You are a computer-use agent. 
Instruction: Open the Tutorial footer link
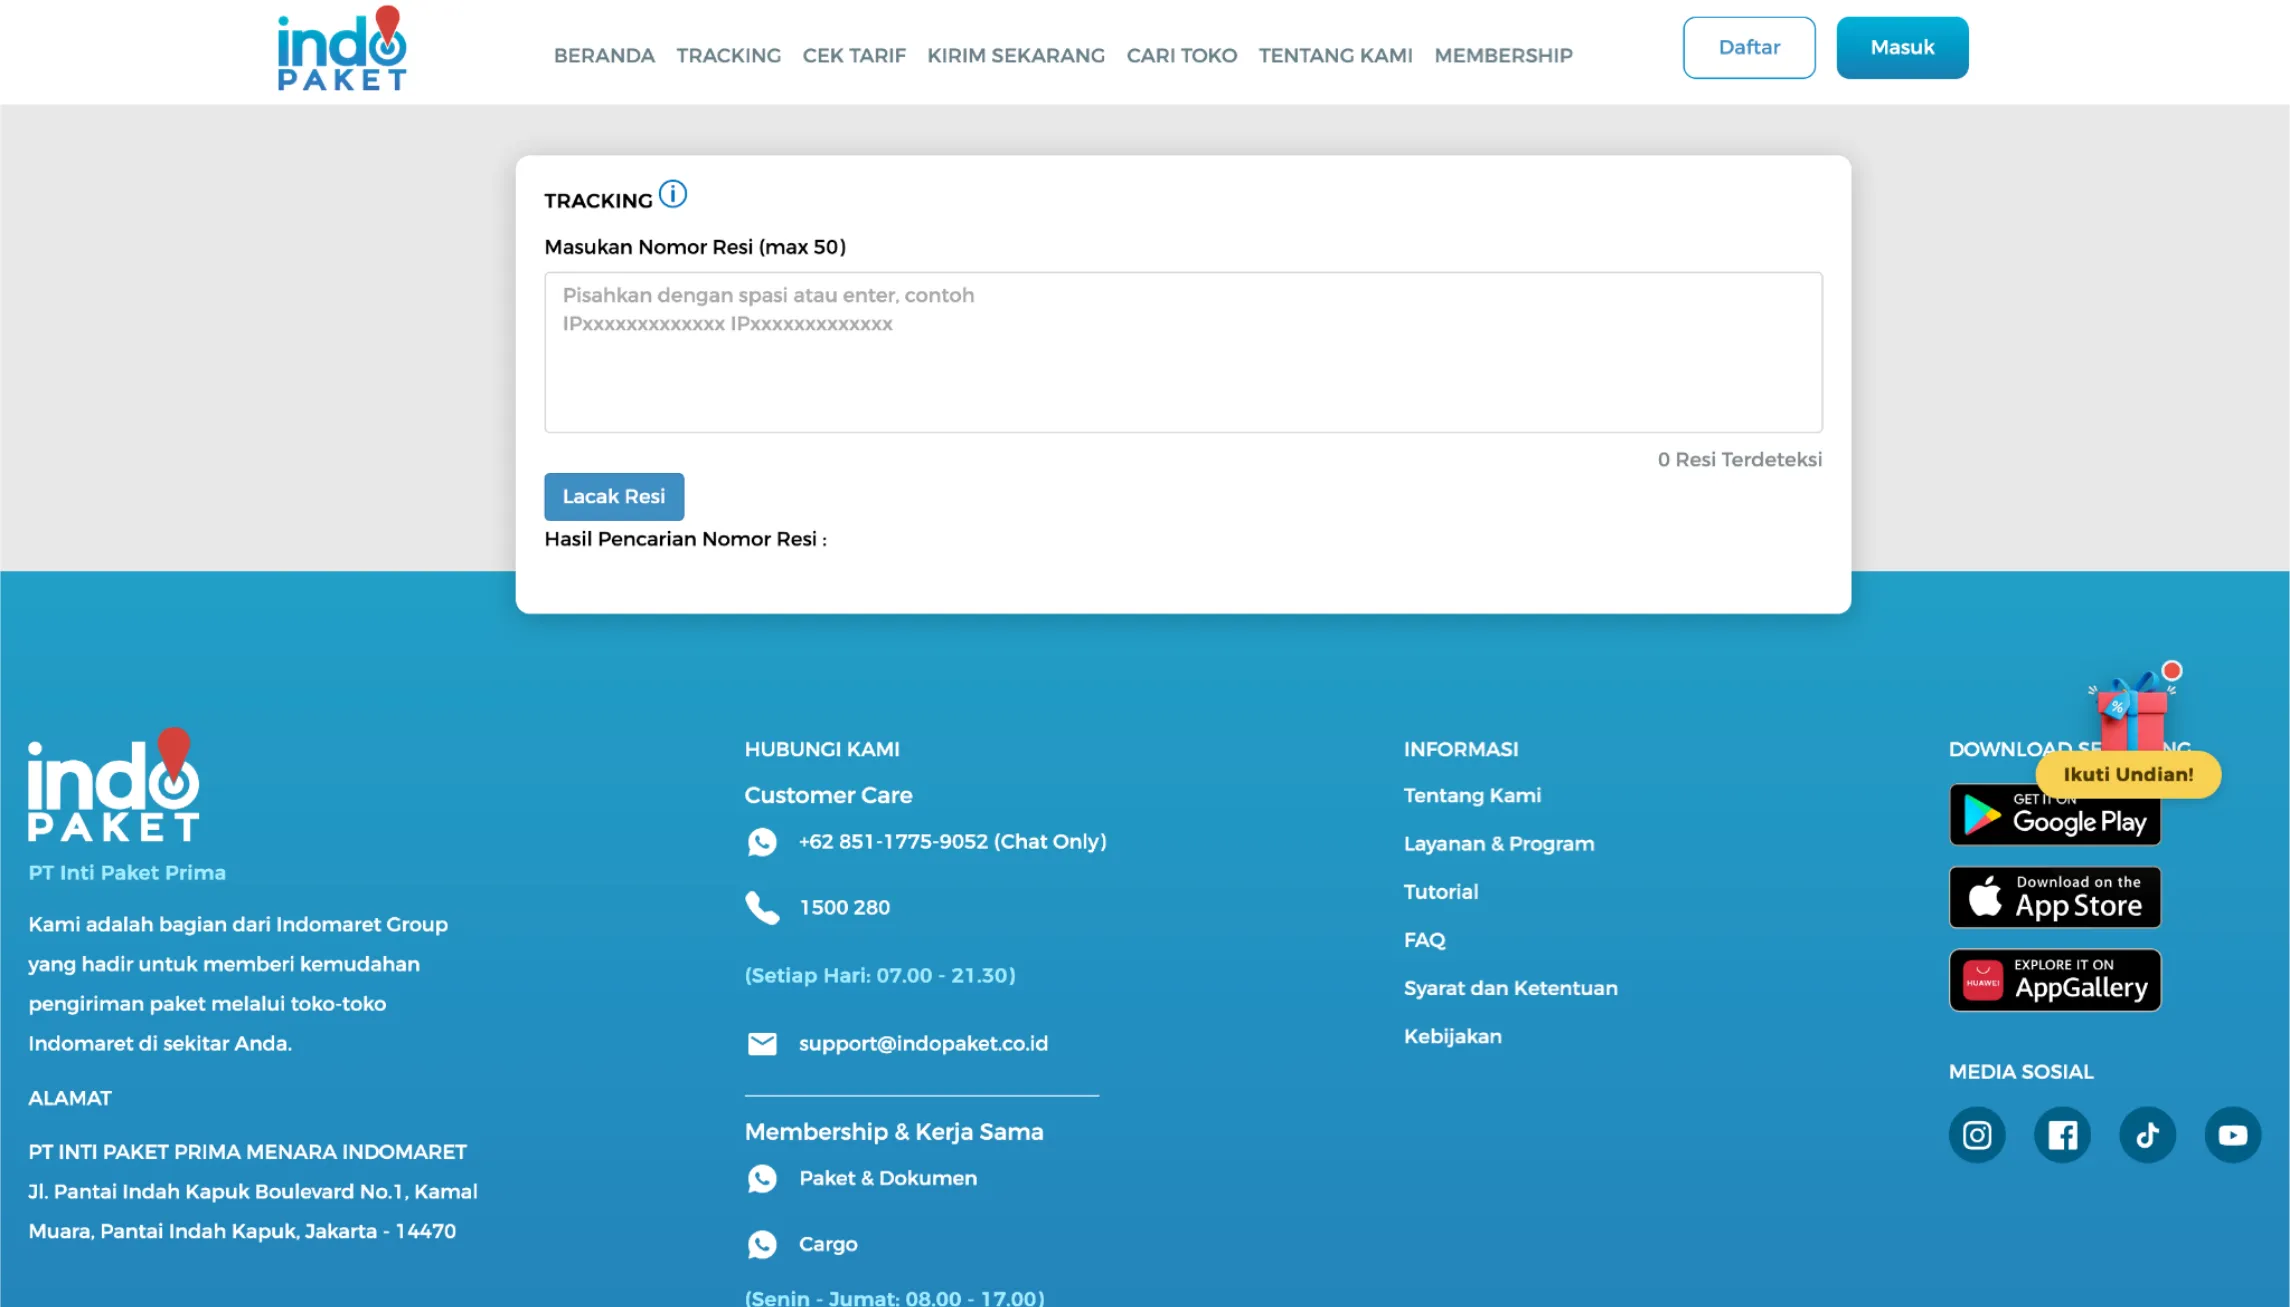click(x=1441, y=892)
